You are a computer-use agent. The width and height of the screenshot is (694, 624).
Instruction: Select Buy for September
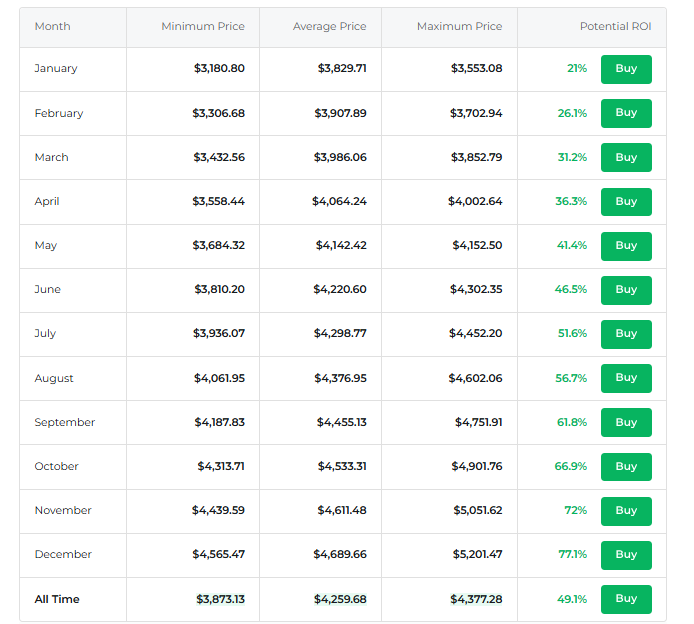click(626, 422)
